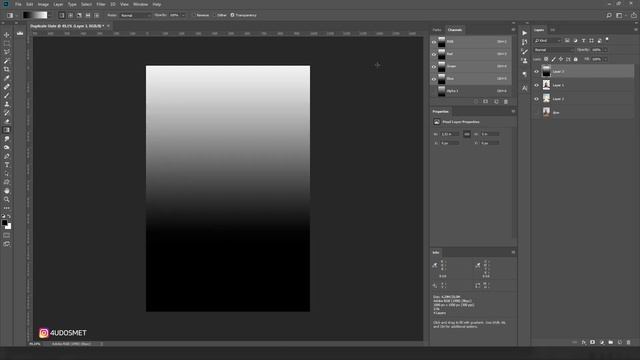Hide the second layer in Layers panel
Screen dimensions: 640x360
click(x=537, y=85)
